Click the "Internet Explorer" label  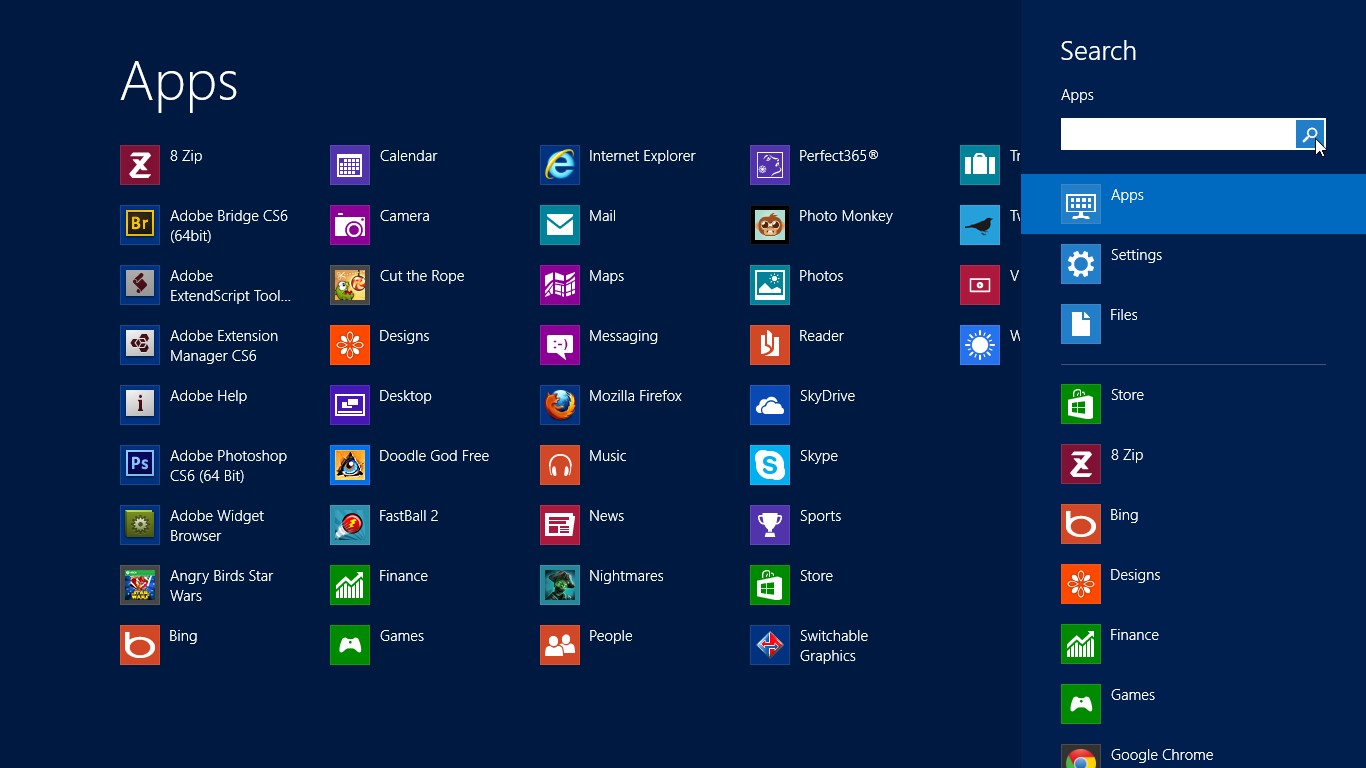click(x=642, y=156)
